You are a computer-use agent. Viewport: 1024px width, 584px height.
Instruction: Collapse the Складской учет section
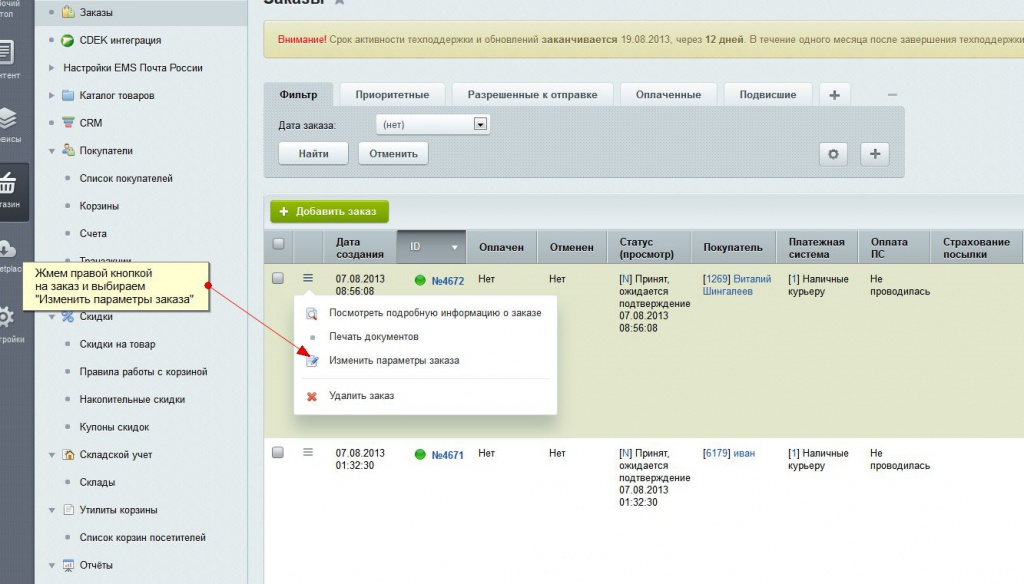pyautogui.click(x=51, y=455)
